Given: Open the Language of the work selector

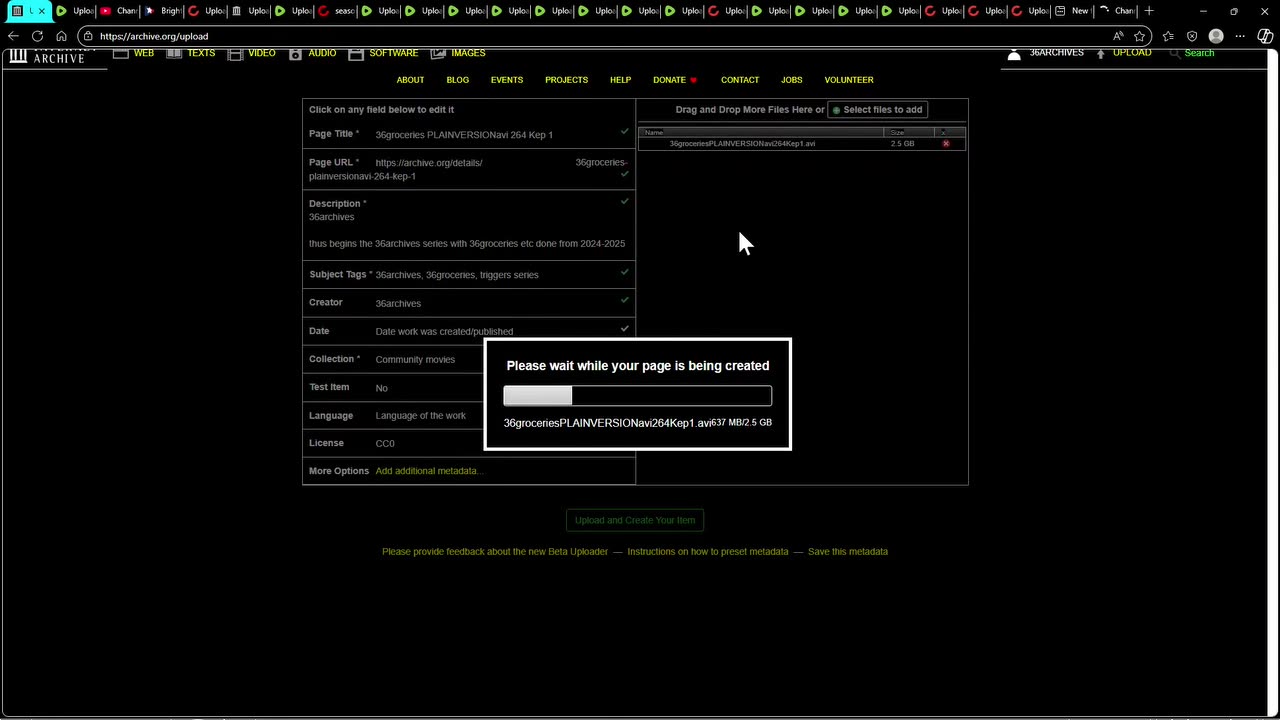Looking at the screenshot, I should click(x=421, y=416).
